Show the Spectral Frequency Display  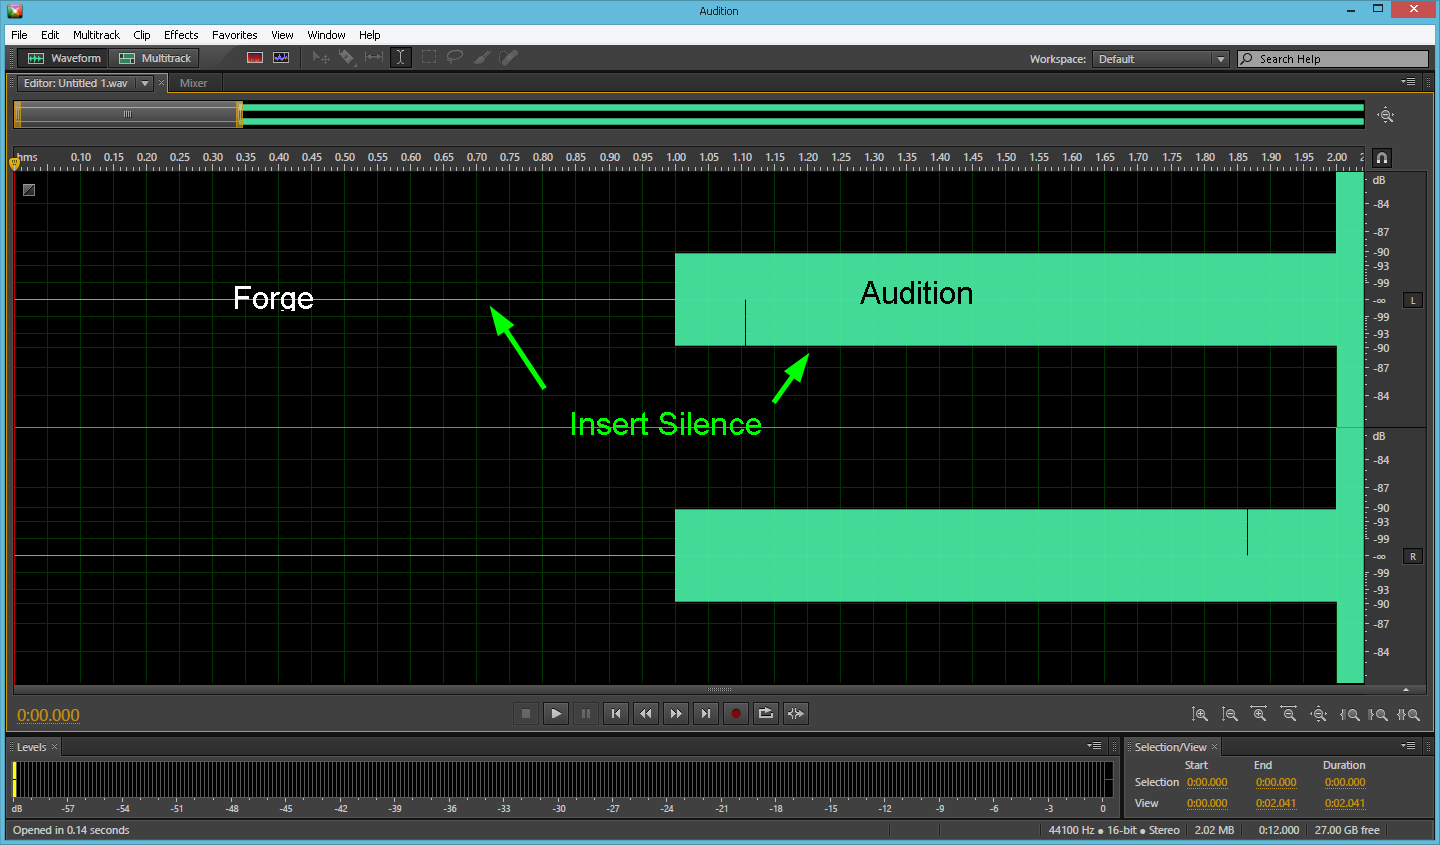(255, 58)
